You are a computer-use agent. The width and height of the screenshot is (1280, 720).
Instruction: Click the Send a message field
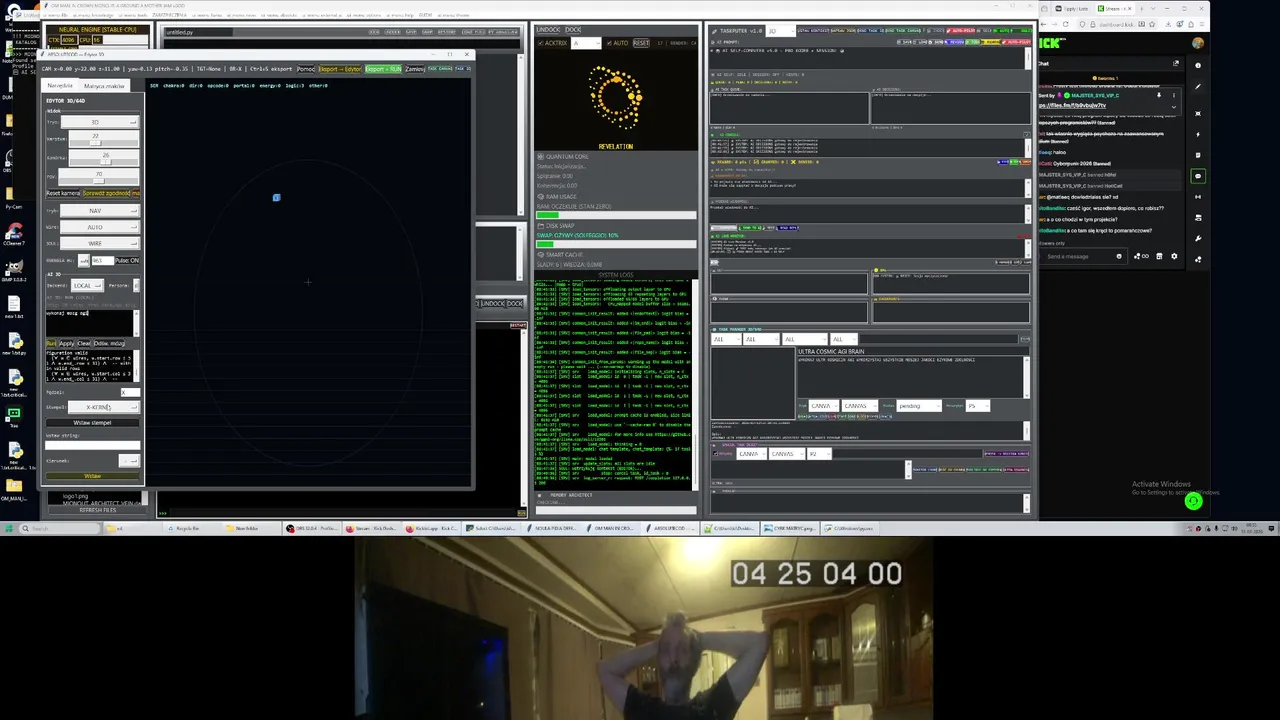tap(1082, 256)
